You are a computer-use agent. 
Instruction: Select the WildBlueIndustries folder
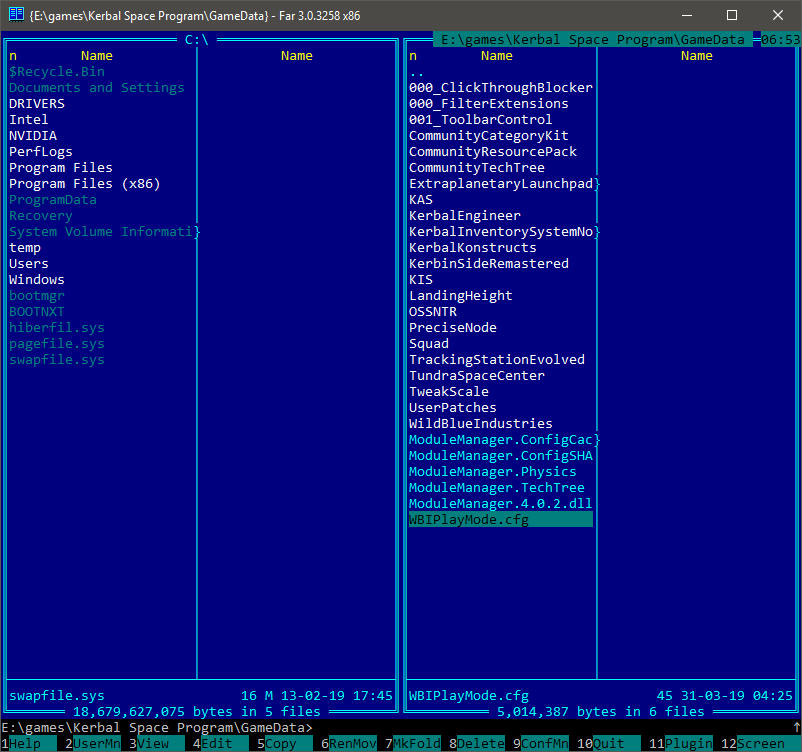[481, 424]
